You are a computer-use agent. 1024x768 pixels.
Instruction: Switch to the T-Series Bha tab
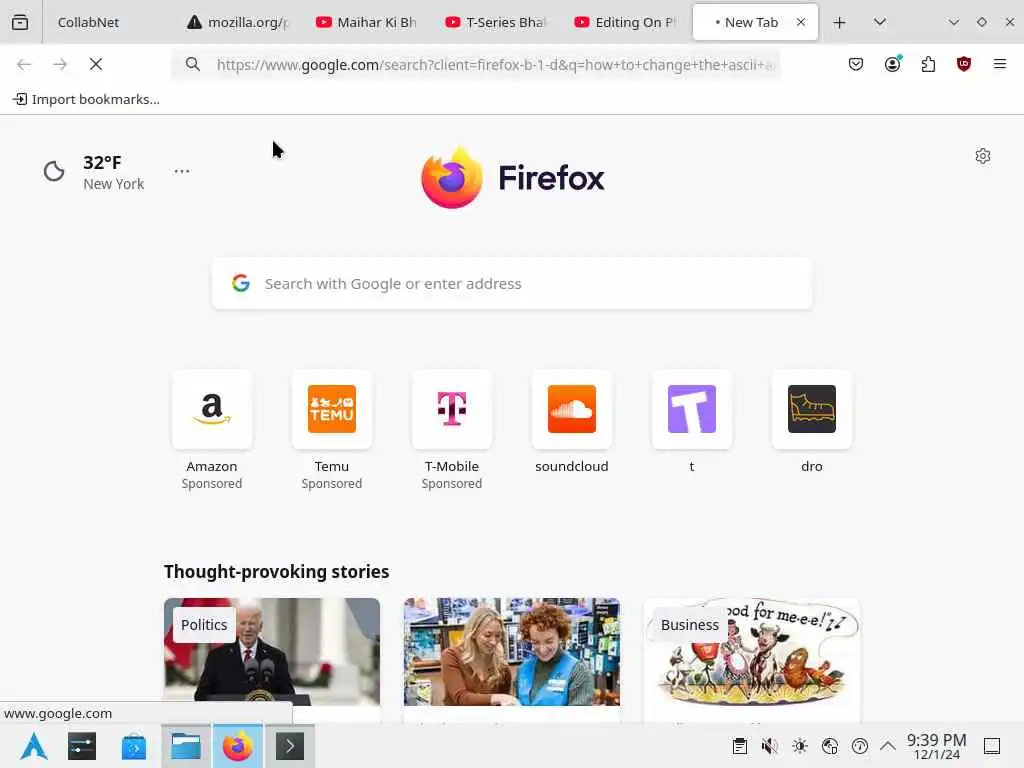[497, 22]
